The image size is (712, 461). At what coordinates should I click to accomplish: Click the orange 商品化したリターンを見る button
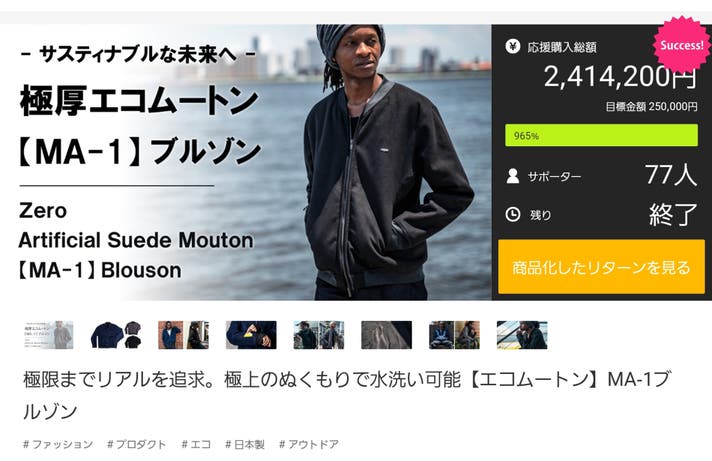[x=601, y=267]
